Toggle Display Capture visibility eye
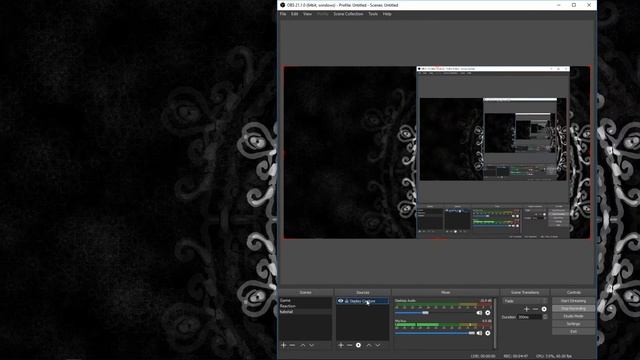 [340, 301]
